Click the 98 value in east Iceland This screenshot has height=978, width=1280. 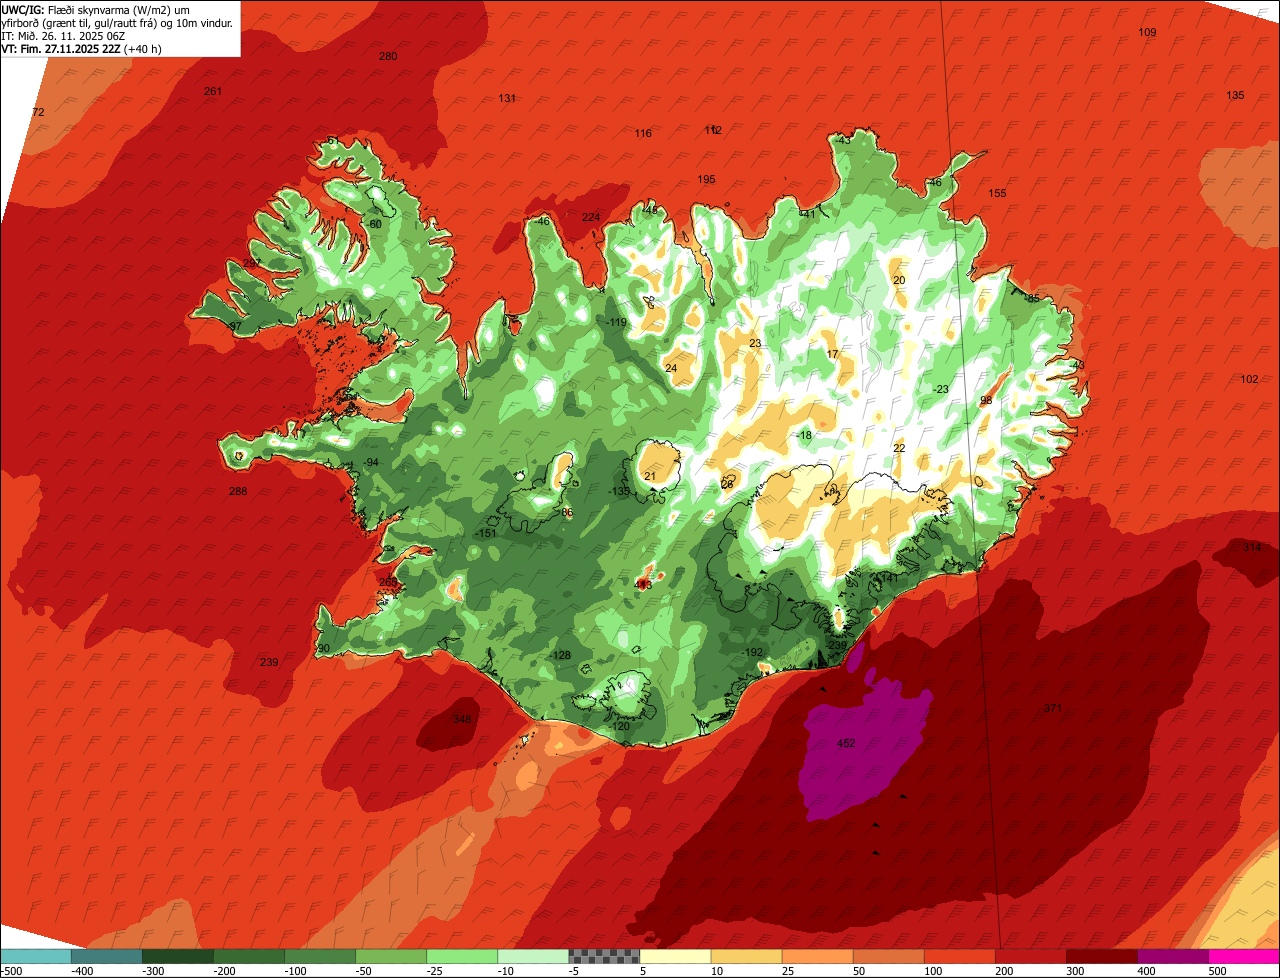tap(985, 400)
